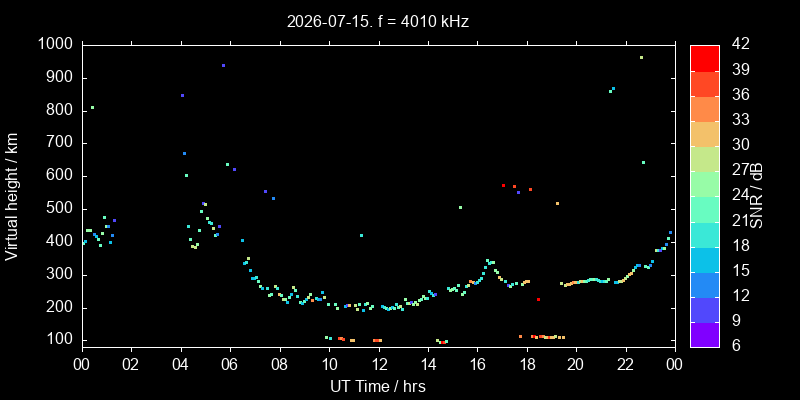Click the 12 tick label on time axis
800x400 pixels.
coord(379,364)
